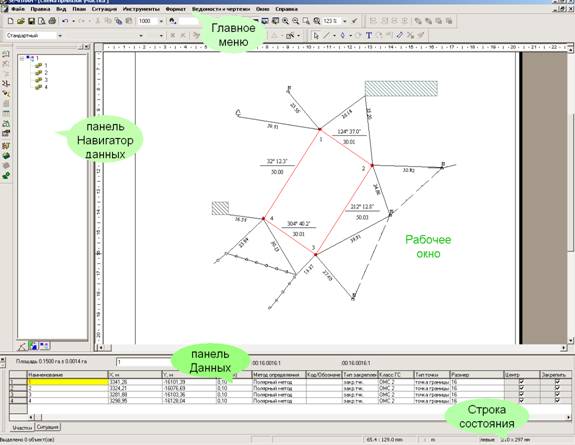The width and height of the screenshot is (575, 445).
Task: Toggle Закрепить checkbox for point row 1
Action: pyautogui.click(x=557, y=382)
